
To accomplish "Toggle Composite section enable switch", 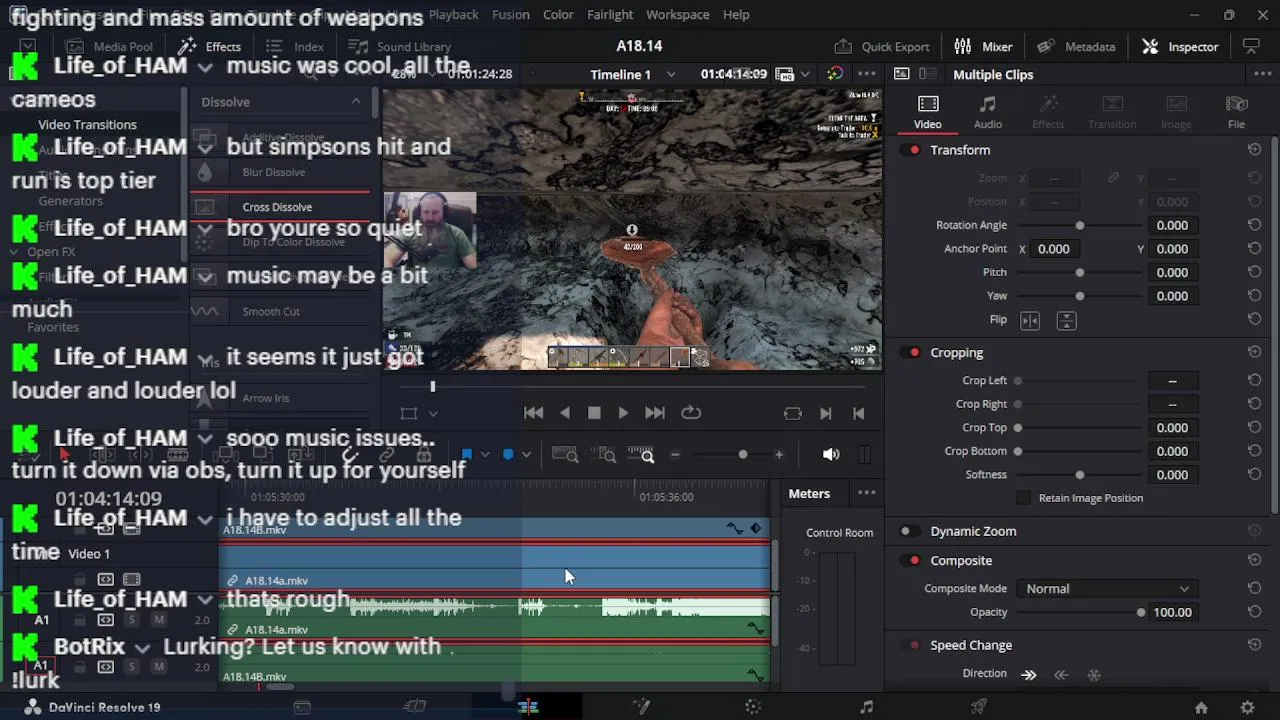I will click(x=912, y=561).
